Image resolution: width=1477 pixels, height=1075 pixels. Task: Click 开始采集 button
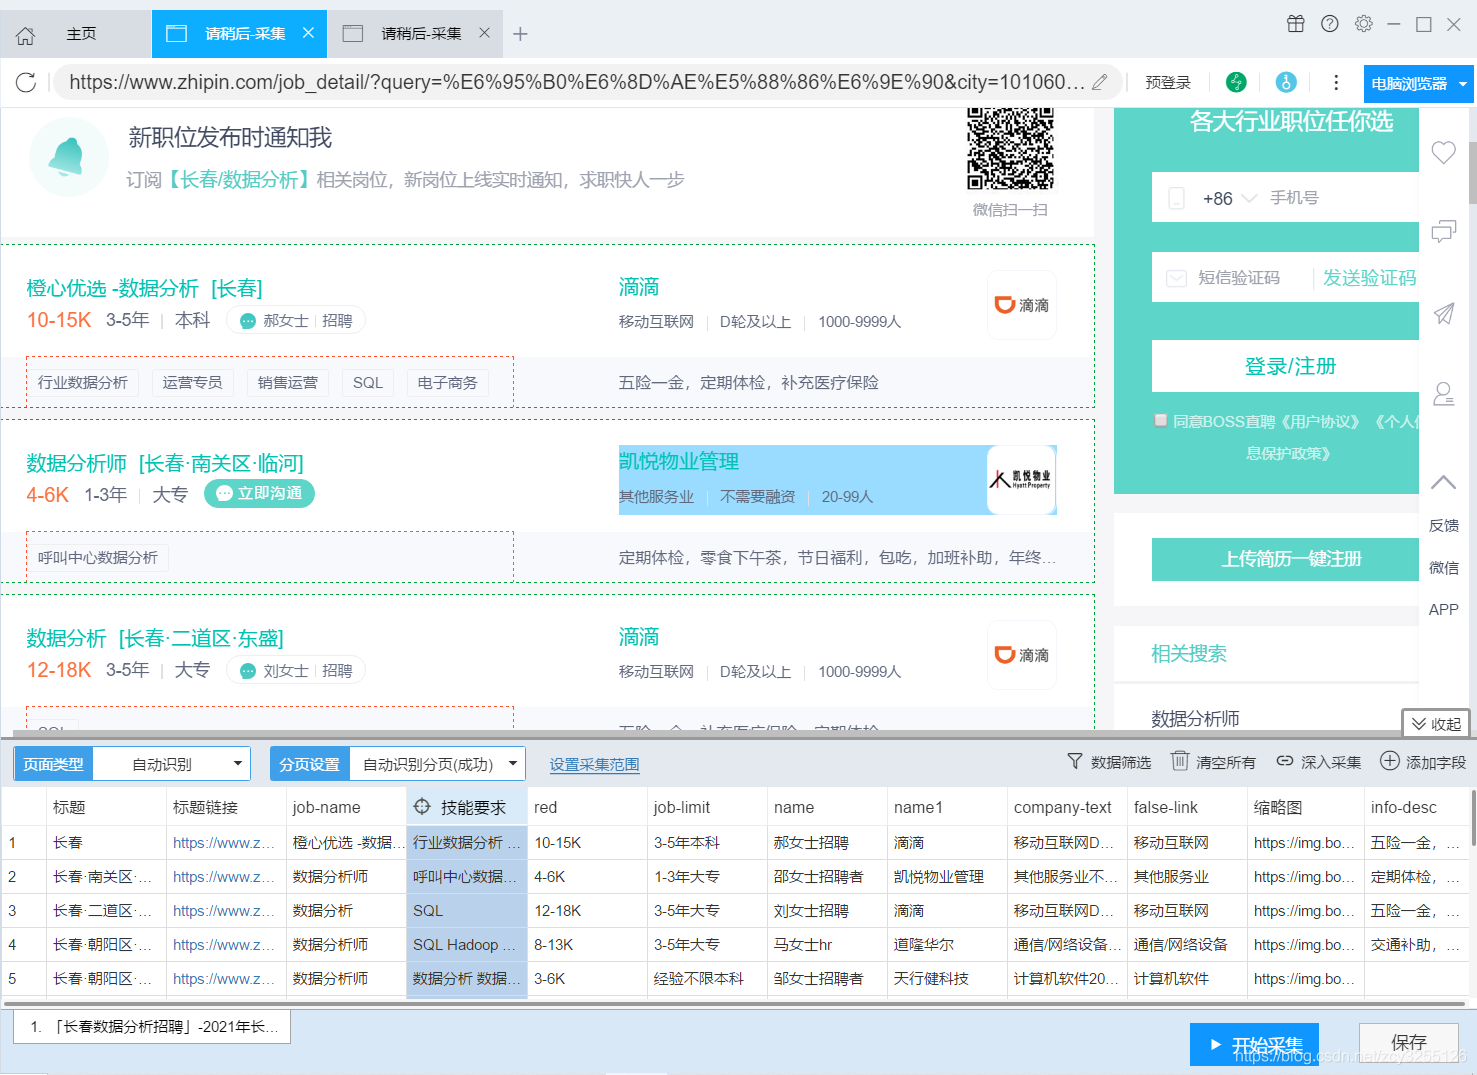tap(1254, 1044)
